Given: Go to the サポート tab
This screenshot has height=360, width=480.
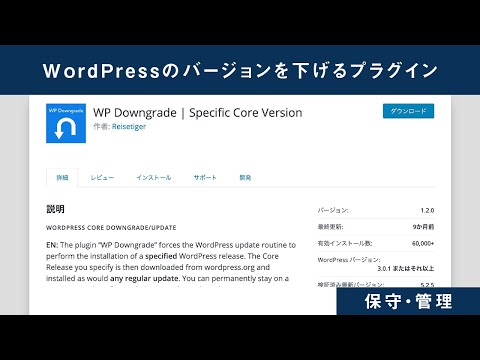Looking at the screenshot, I should tap(205, 178).
